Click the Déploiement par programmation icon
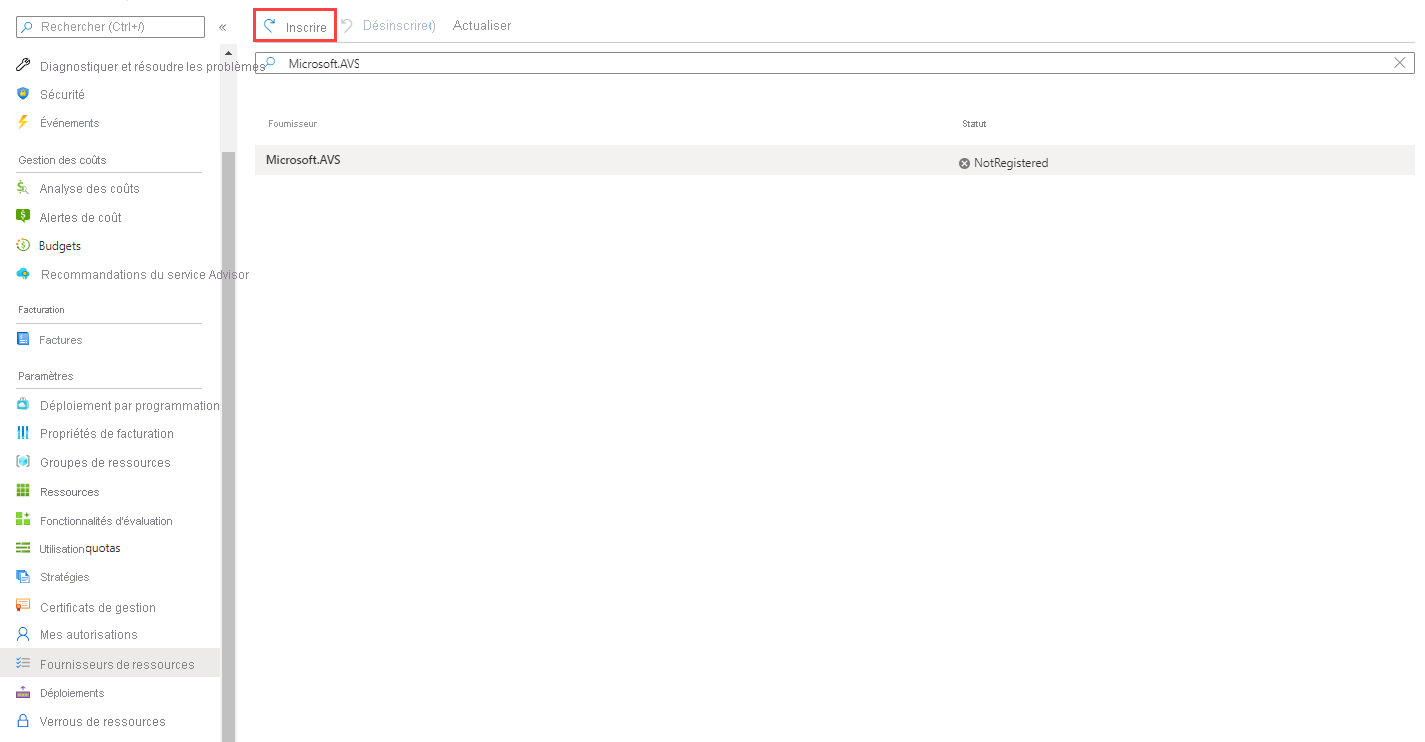The image size is (1425, 742). click(x=24, y=405)
